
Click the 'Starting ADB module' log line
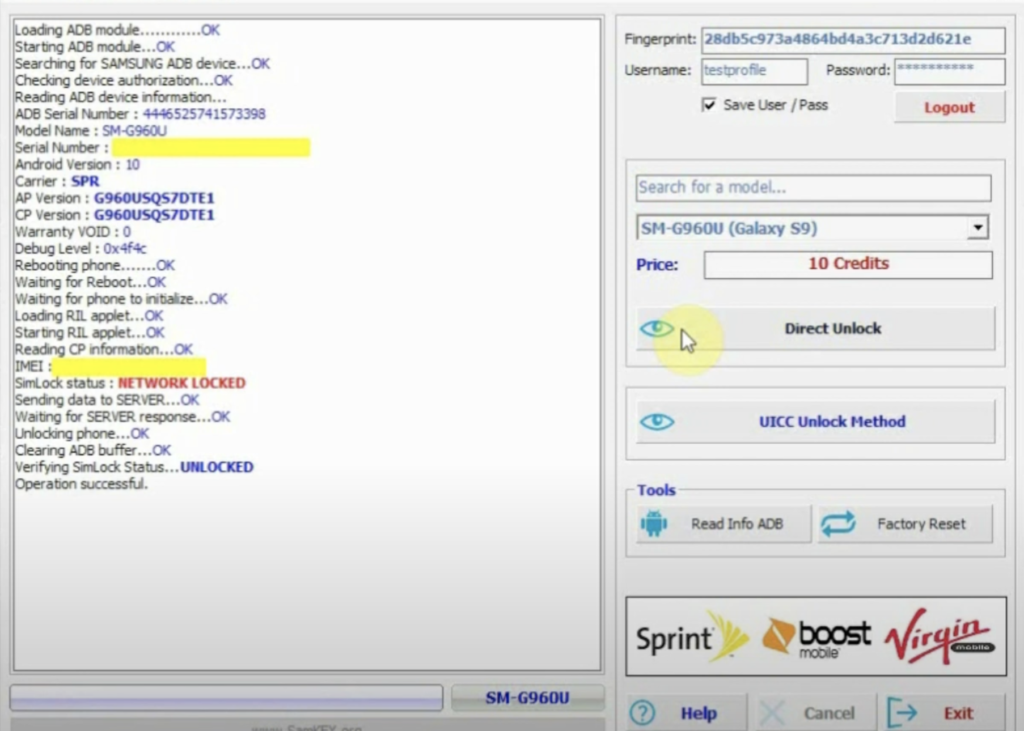click(95, 47)
